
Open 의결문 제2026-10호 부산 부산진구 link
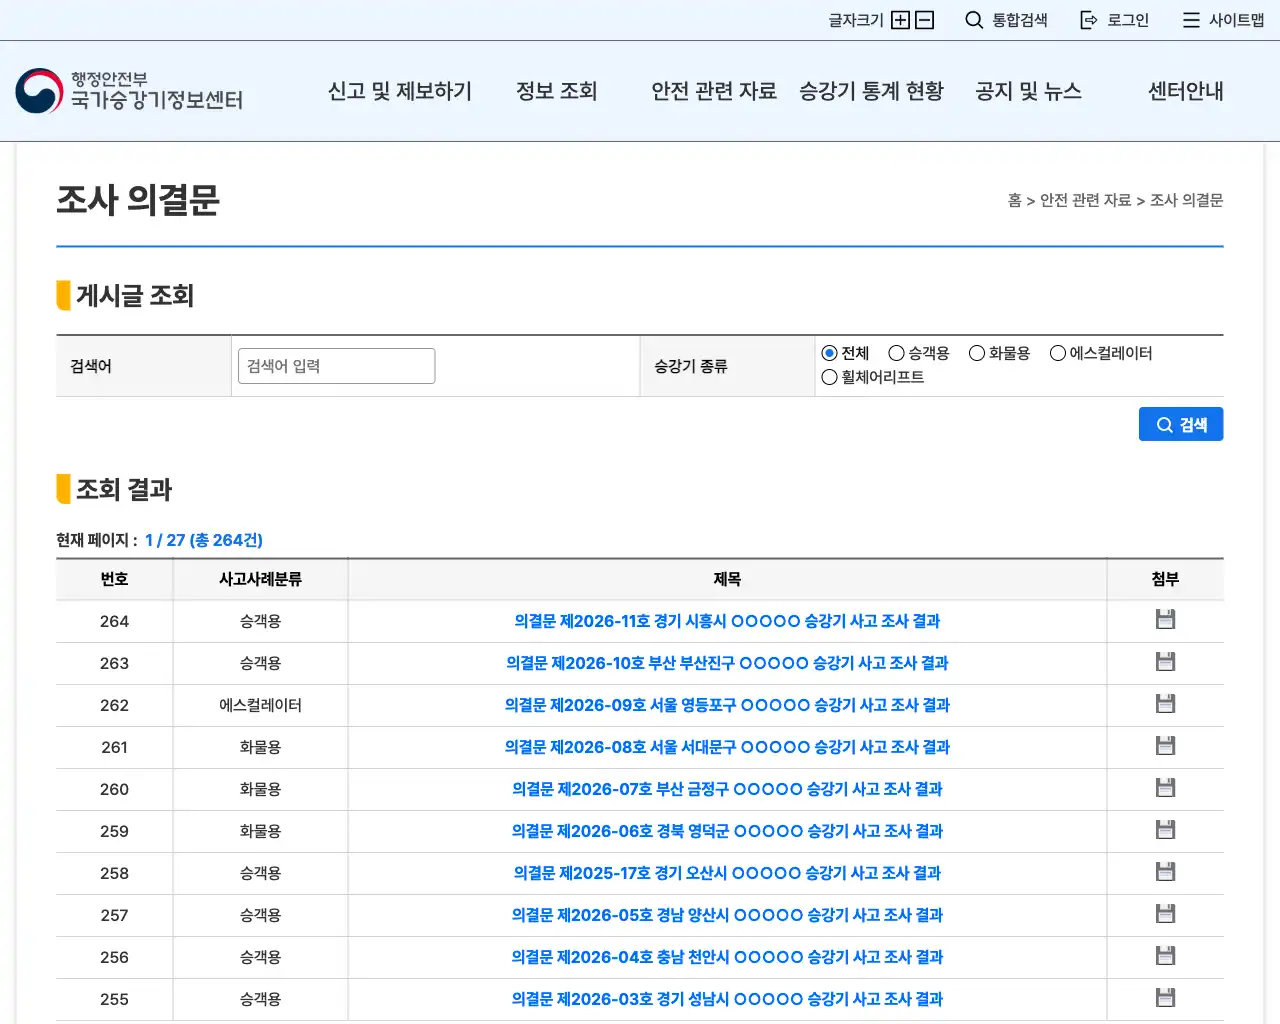pyautogui.click(x=727, y=663)
